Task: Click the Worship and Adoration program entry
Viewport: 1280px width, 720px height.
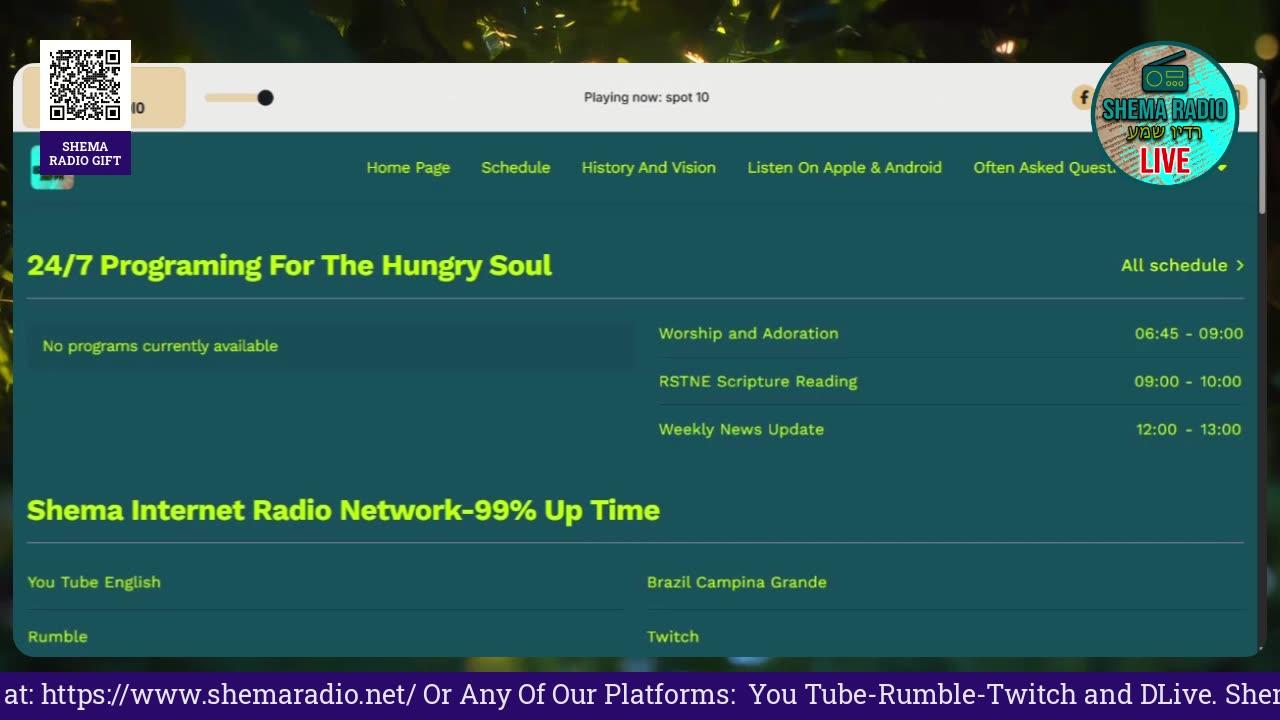Action: 748,333
